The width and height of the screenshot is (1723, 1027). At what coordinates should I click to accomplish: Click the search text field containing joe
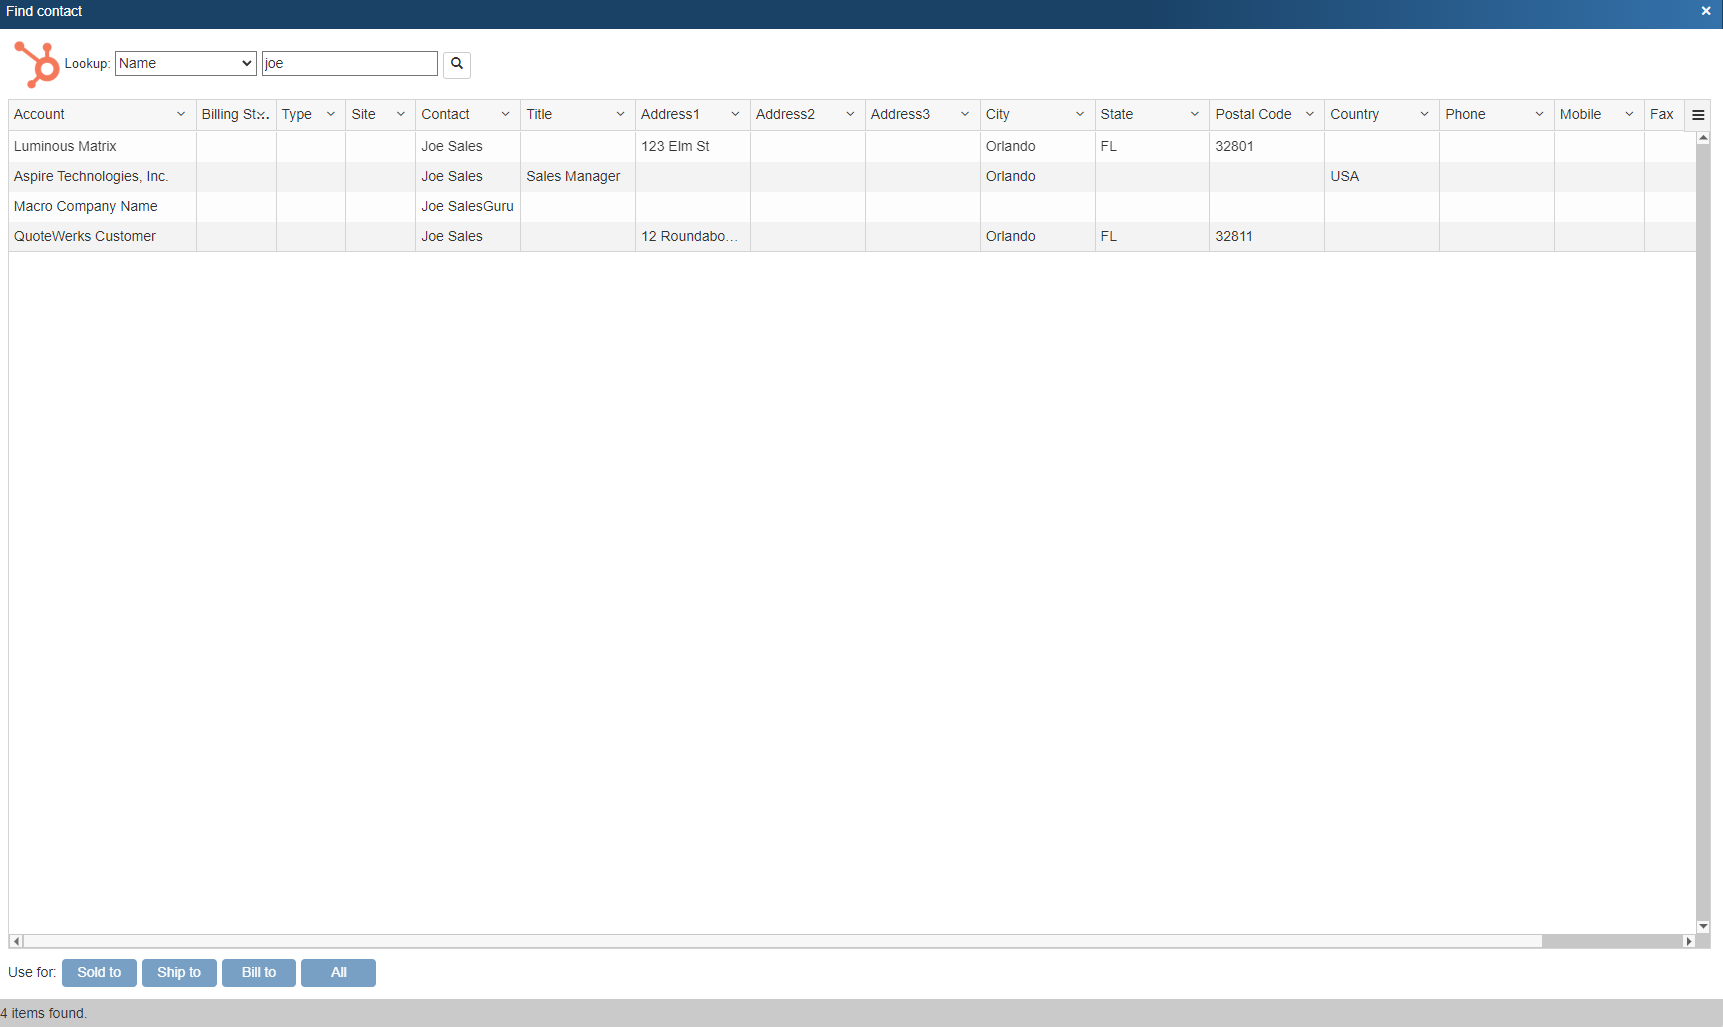(349, 64)
